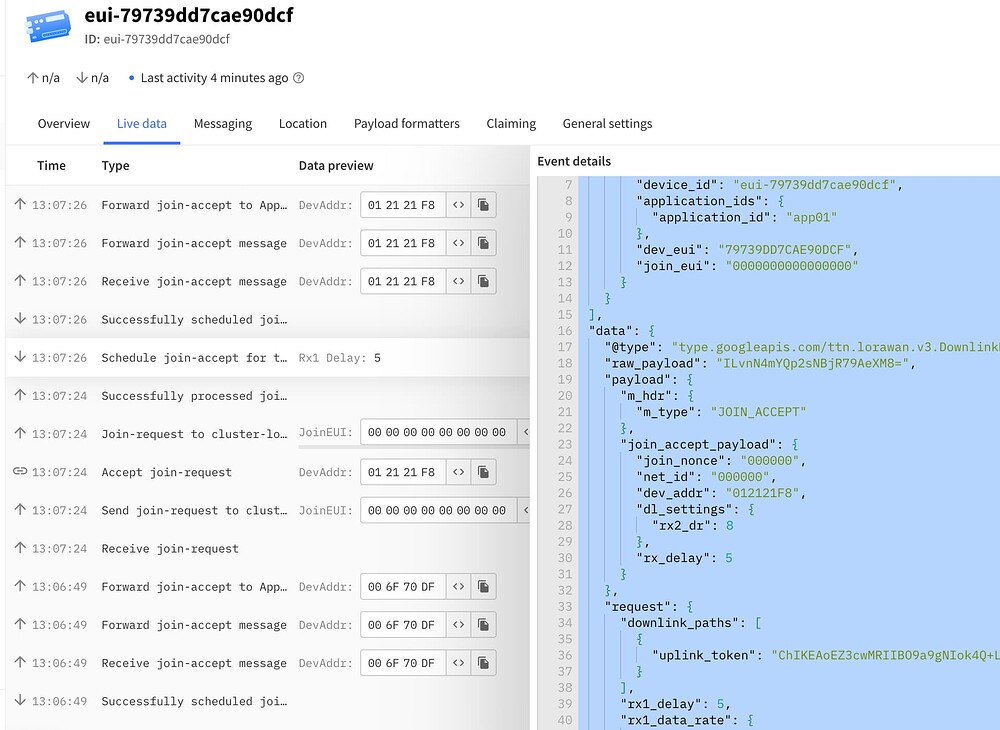Click the uplink arrow next to first n/a
The height and width of the screenshot is (730, 1000).
tap(33, 78)
